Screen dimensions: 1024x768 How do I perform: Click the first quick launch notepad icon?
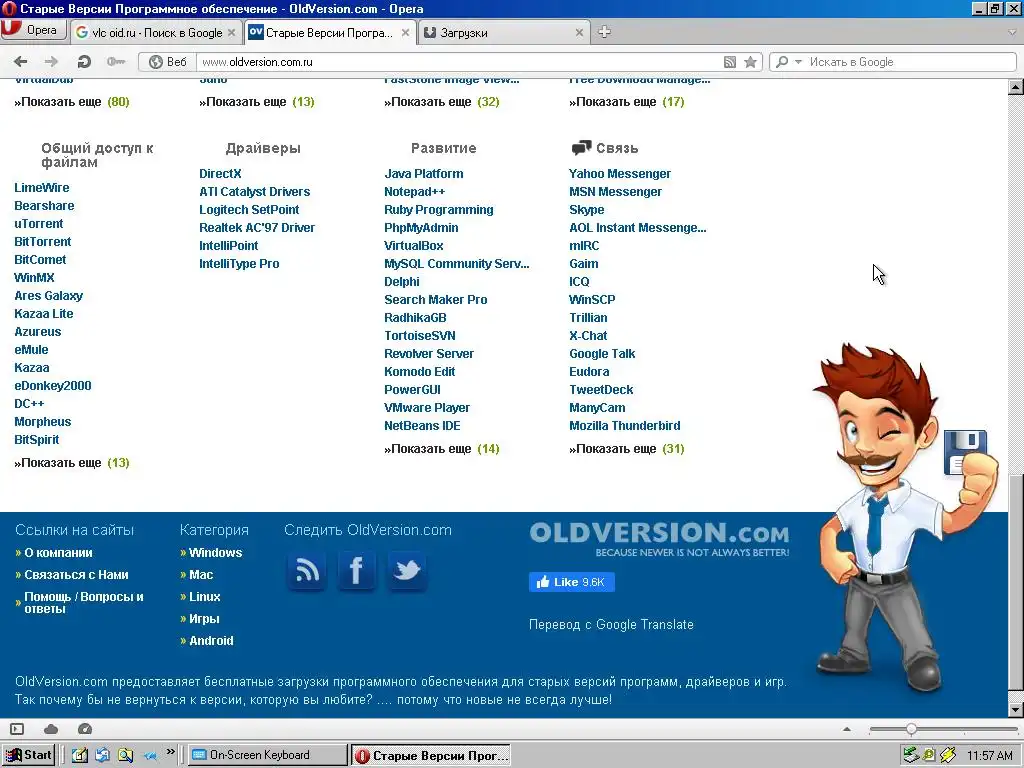pos(80,756)
